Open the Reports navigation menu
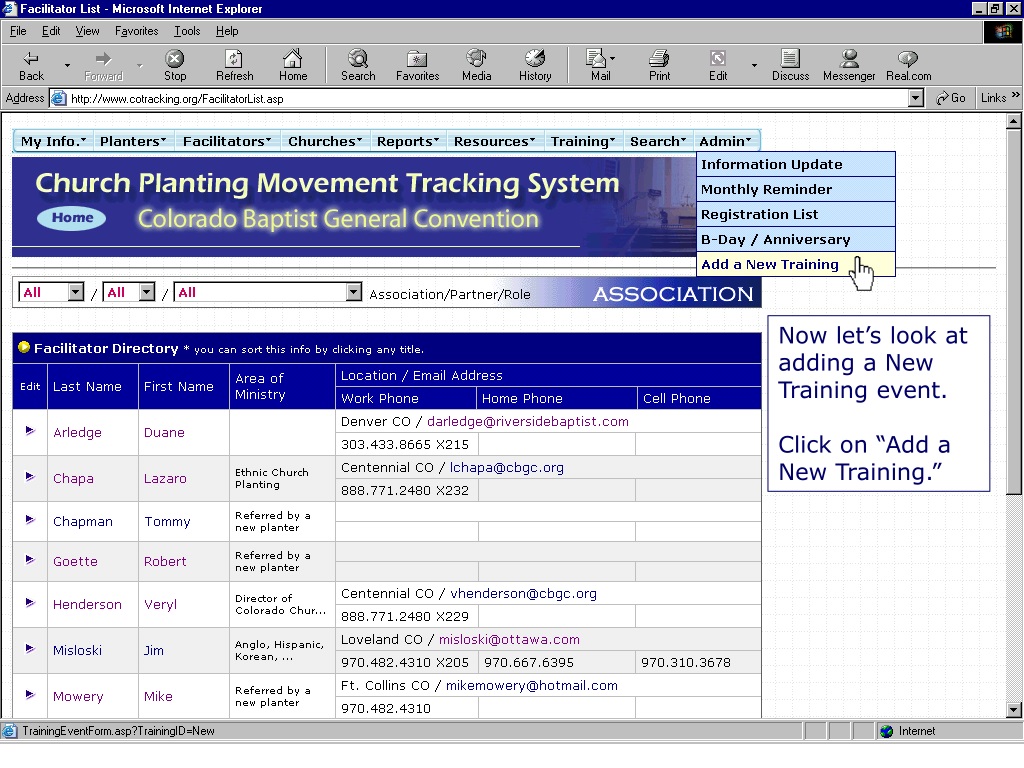The height and width of the screenshot is (768, 1024). click(x=408, y=142)
